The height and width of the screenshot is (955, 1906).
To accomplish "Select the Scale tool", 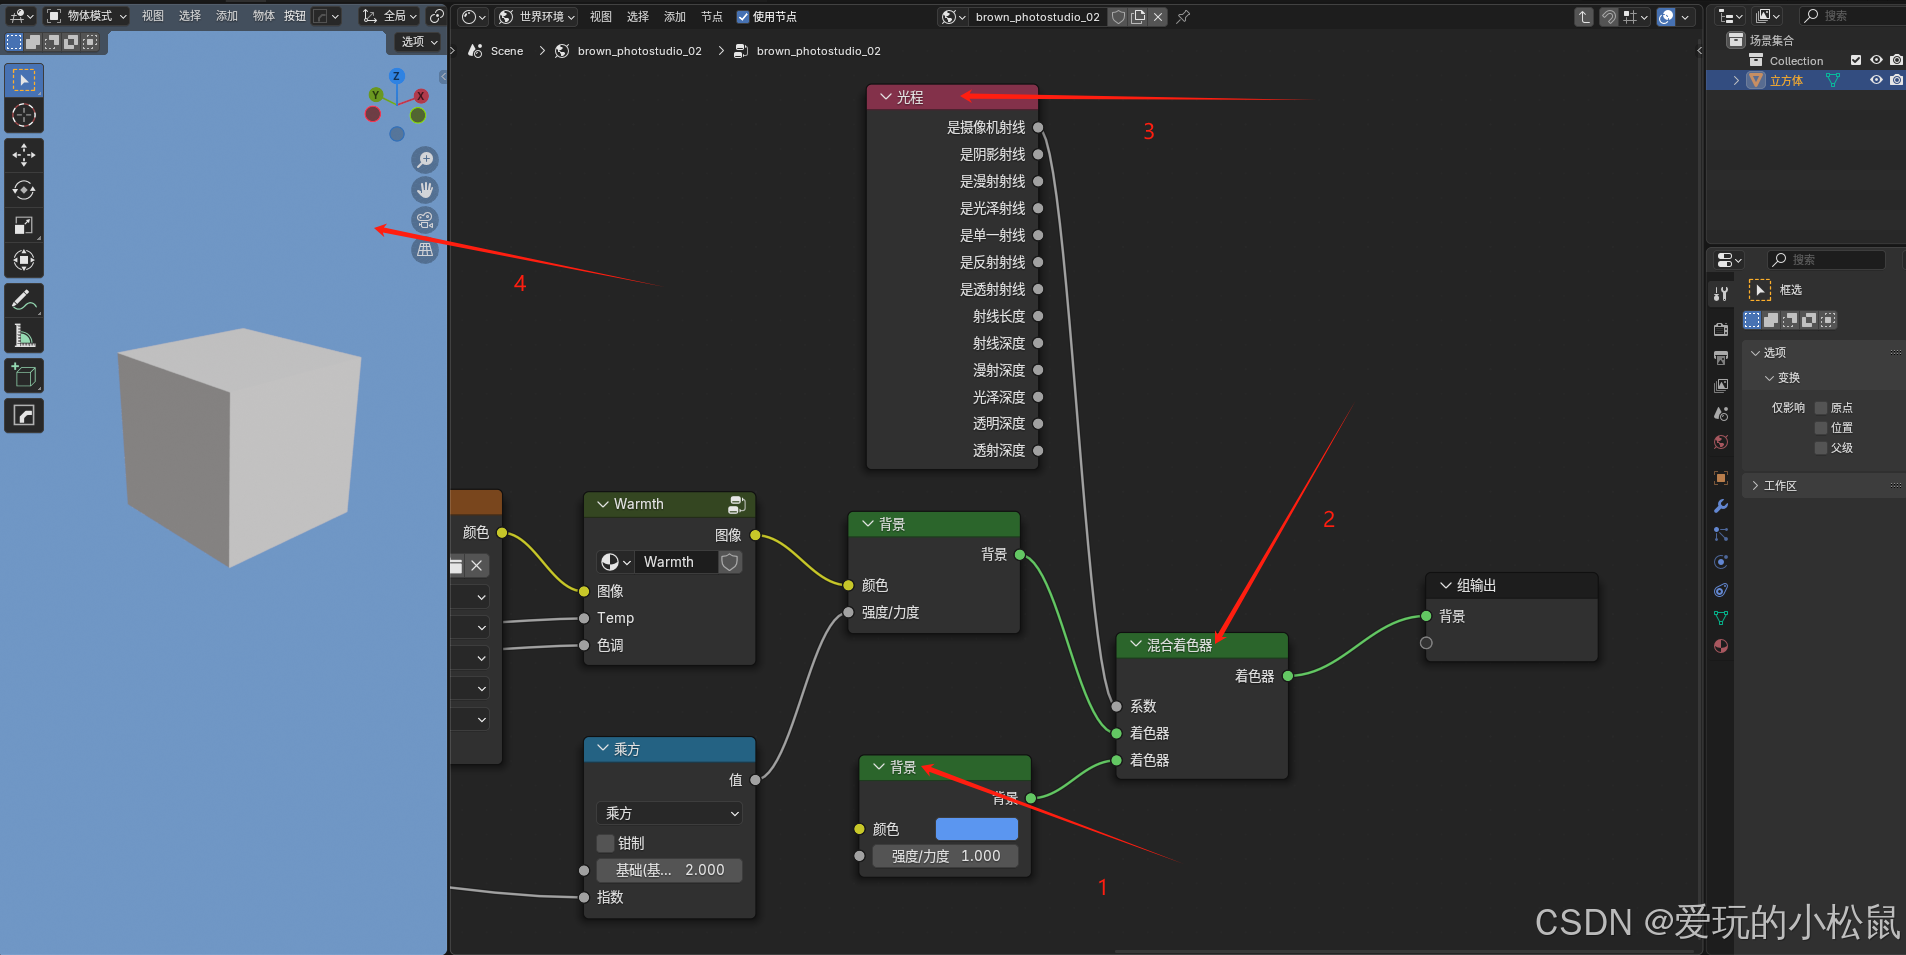I will point(24,225).
